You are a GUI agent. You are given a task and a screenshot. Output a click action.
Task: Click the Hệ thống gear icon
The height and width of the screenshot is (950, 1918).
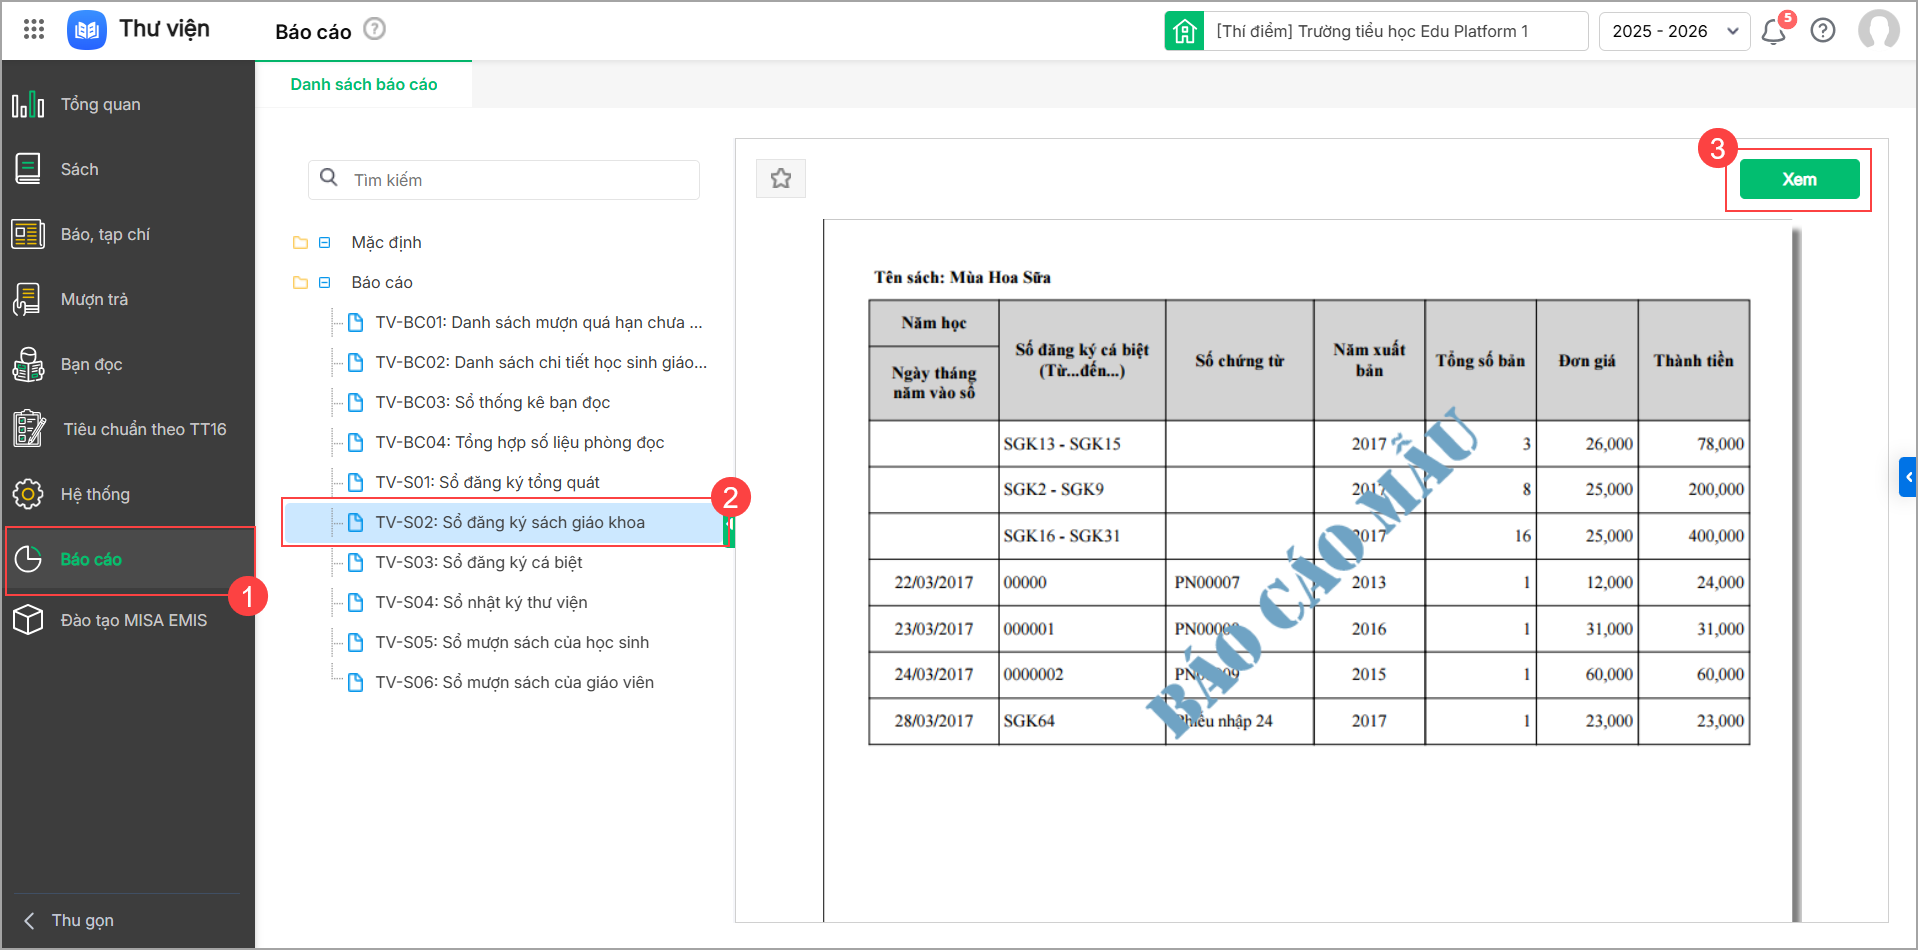tap(28, 494)
